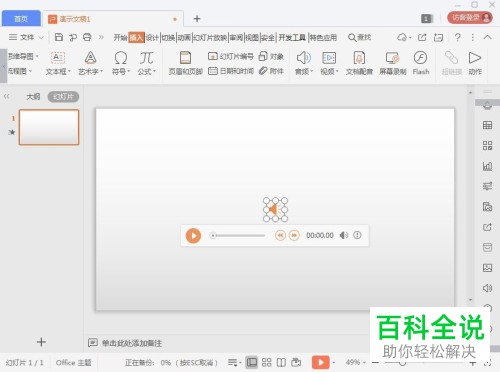Switch to the Home (首页) tab
500x372 pixels.
pyautogui.click(x=21, y=19)
